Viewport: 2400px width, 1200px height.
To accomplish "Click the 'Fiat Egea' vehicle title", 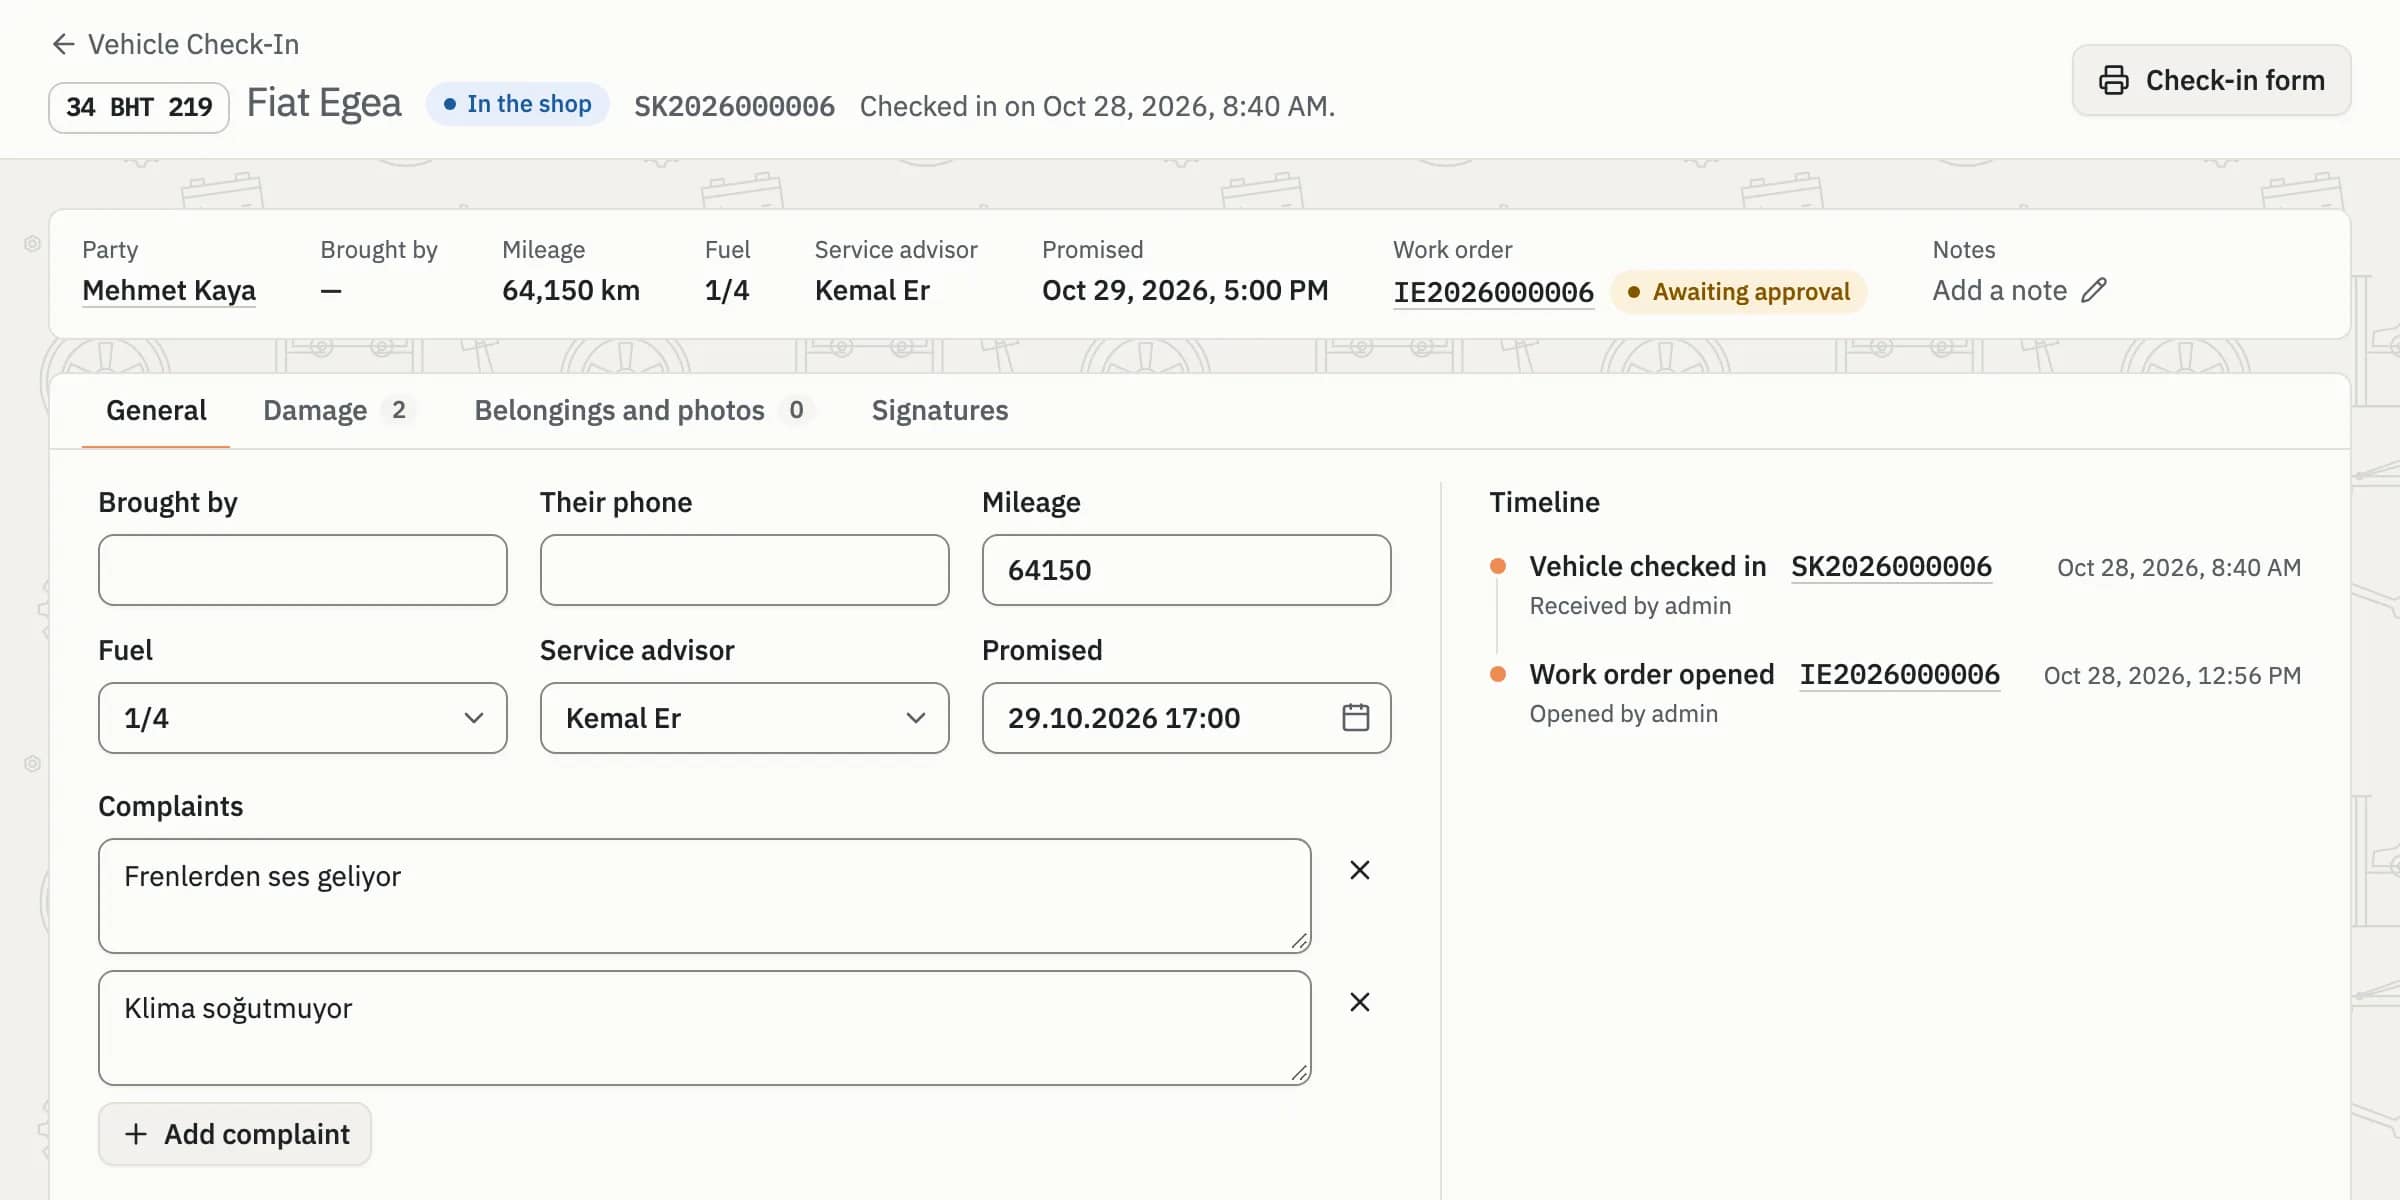I will coord(324,103).
